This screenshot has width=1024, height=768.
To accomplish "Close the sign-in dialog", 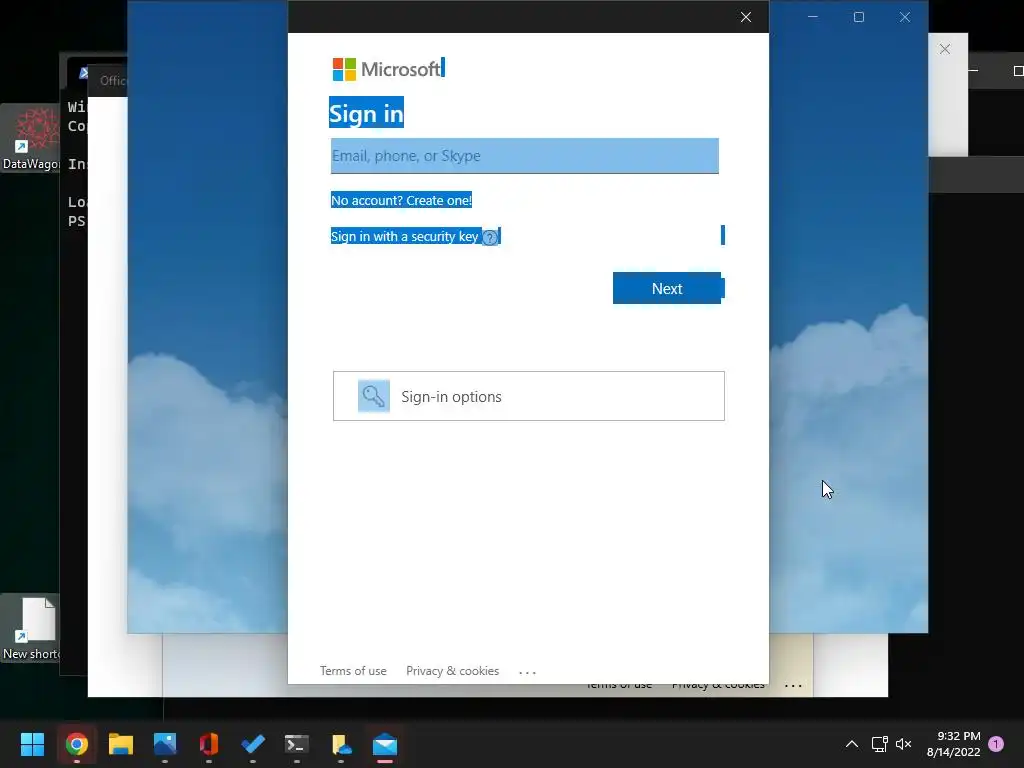I will click(746, 17).
